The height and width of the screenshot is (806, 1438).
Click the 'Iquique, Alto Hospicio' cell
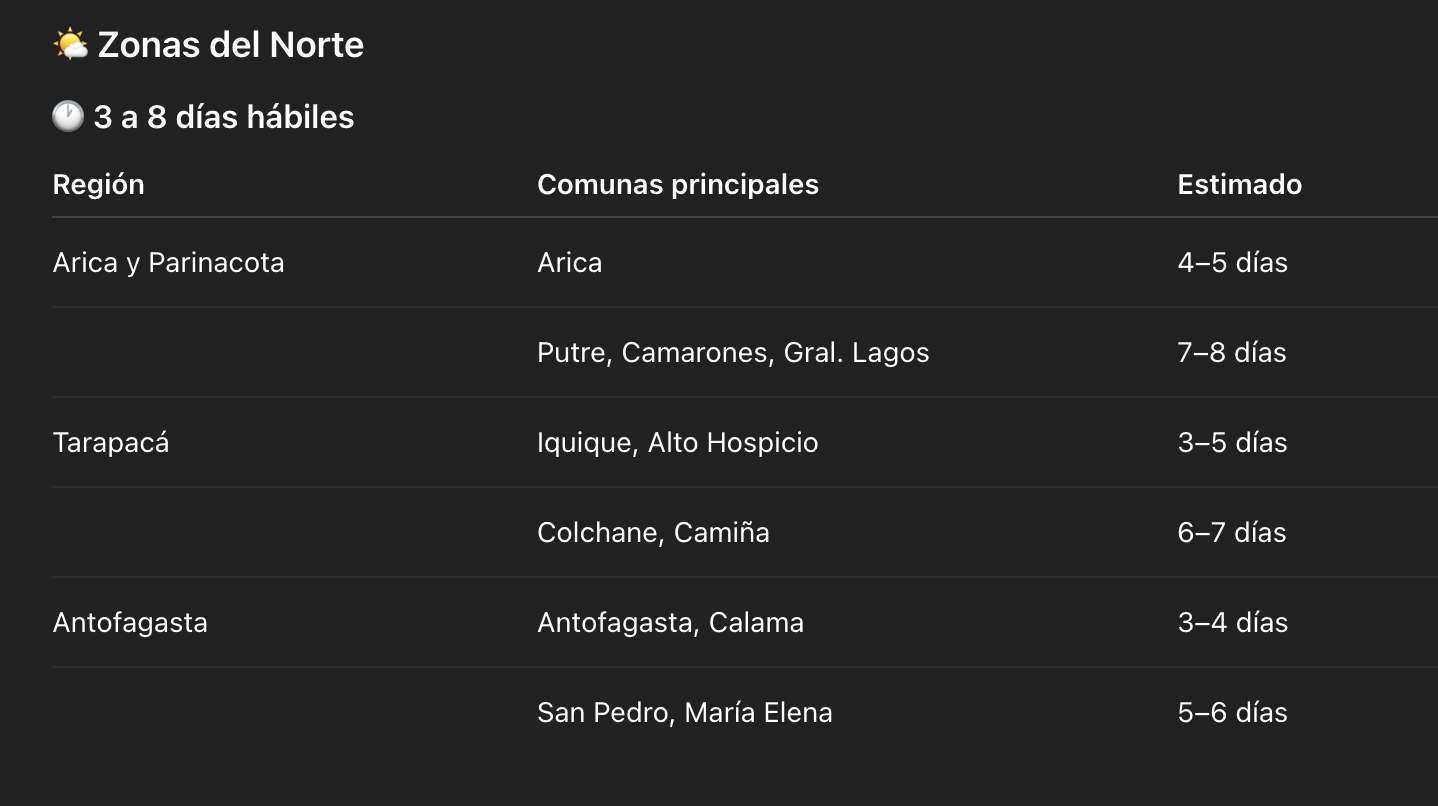pyautogui.click(x=678, y=443)
